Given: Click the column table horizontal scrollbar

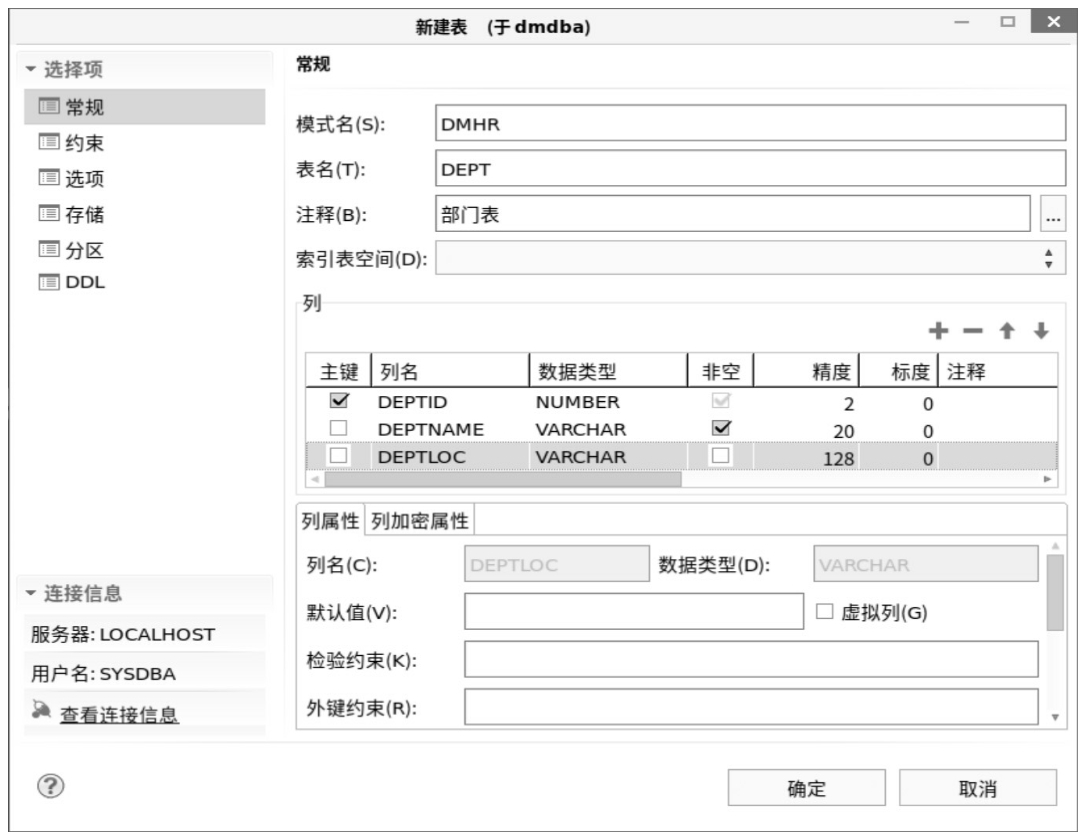Looking at the screenshot, I should [500, 479].
